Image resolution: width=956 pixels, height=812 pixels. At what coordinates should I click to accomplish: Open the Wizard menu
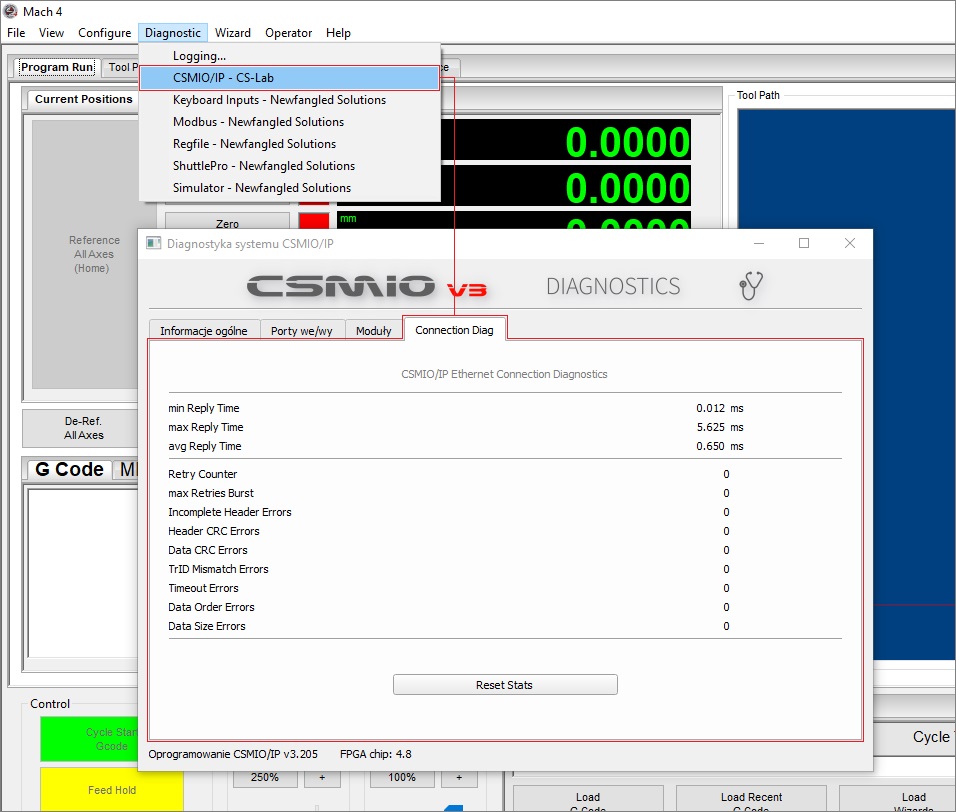[233, 33]
